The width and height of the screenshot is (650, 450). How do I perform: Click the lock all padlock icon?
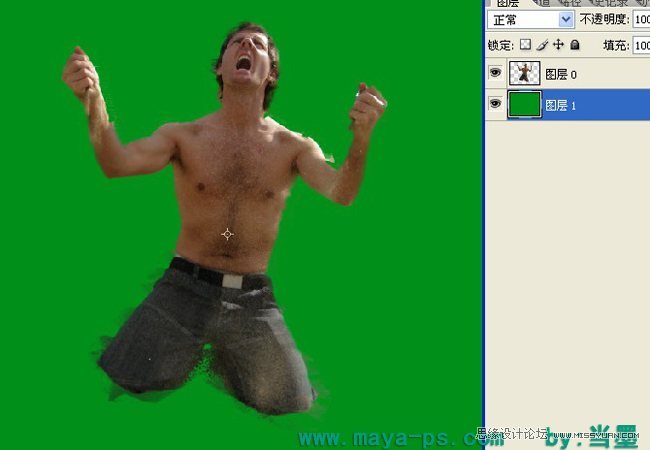(574, 45)
